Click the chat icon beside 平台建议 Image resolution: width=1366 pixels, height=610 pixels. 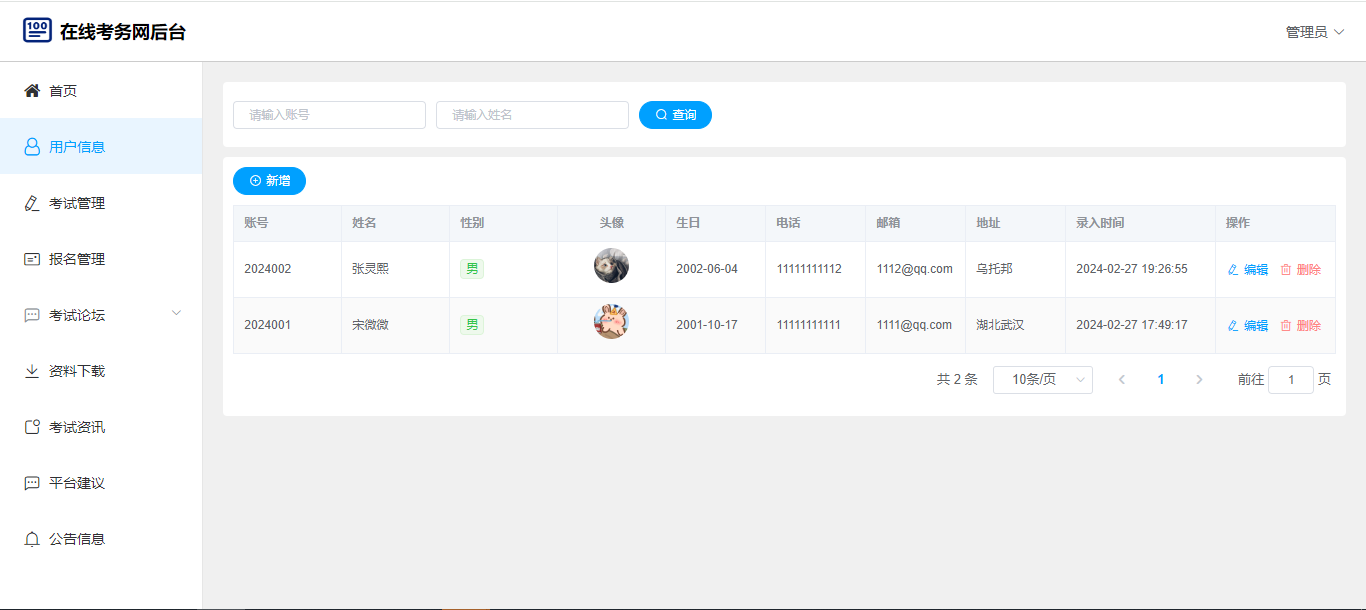32,483
